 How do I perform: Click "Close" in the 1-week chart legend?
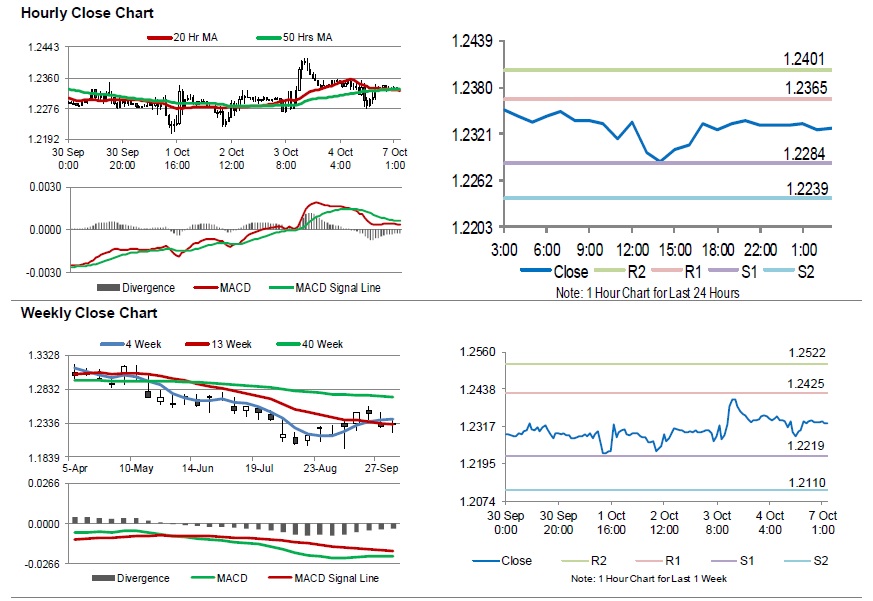coord(516,560)
